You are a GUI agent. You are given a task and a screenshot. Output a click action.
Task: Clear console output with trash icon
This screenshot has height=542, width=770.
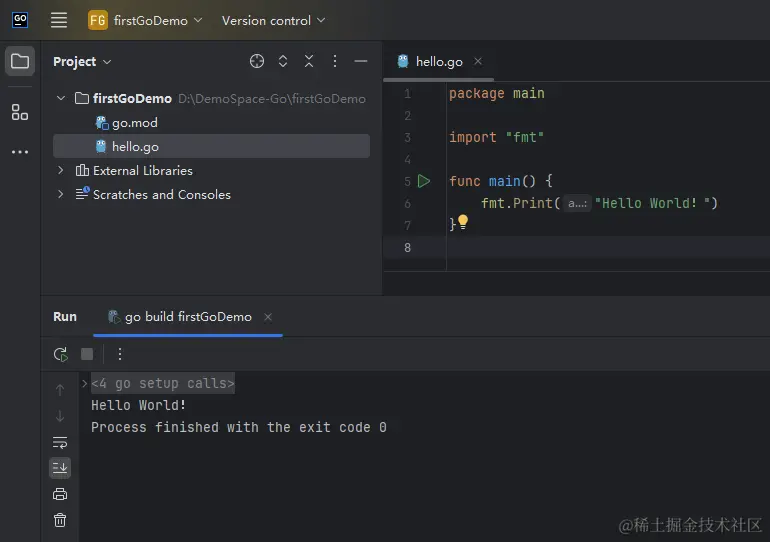(60, 519)
